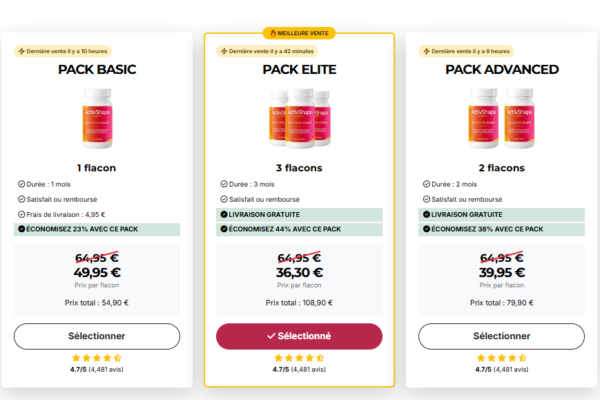The width and height of the screenshot is (600, 400).
Task: Select the Pack Basic offer button
Action: (x=97, y=336)
